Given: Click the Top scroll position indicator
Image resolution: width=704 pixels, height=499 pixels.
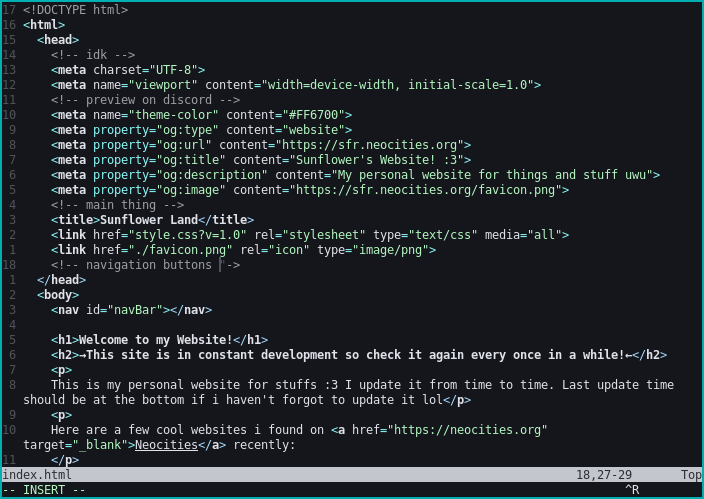Looking at the screenshot, I should pyautogui.click(x=690, y=475).
